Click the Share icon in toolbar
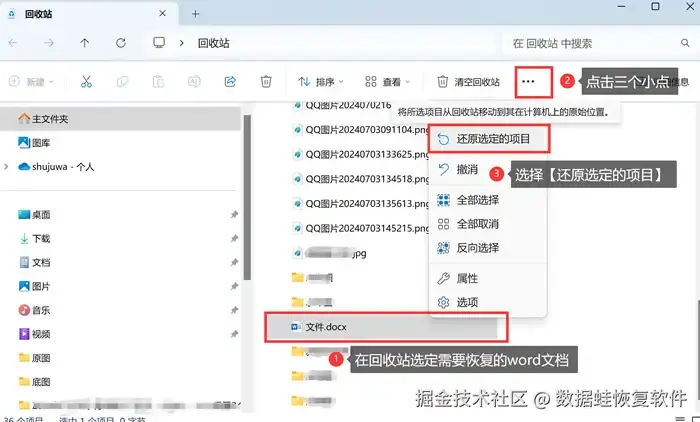Image resolution: width=700 pixels, height=422 pixels. click(x=230, y=81)
